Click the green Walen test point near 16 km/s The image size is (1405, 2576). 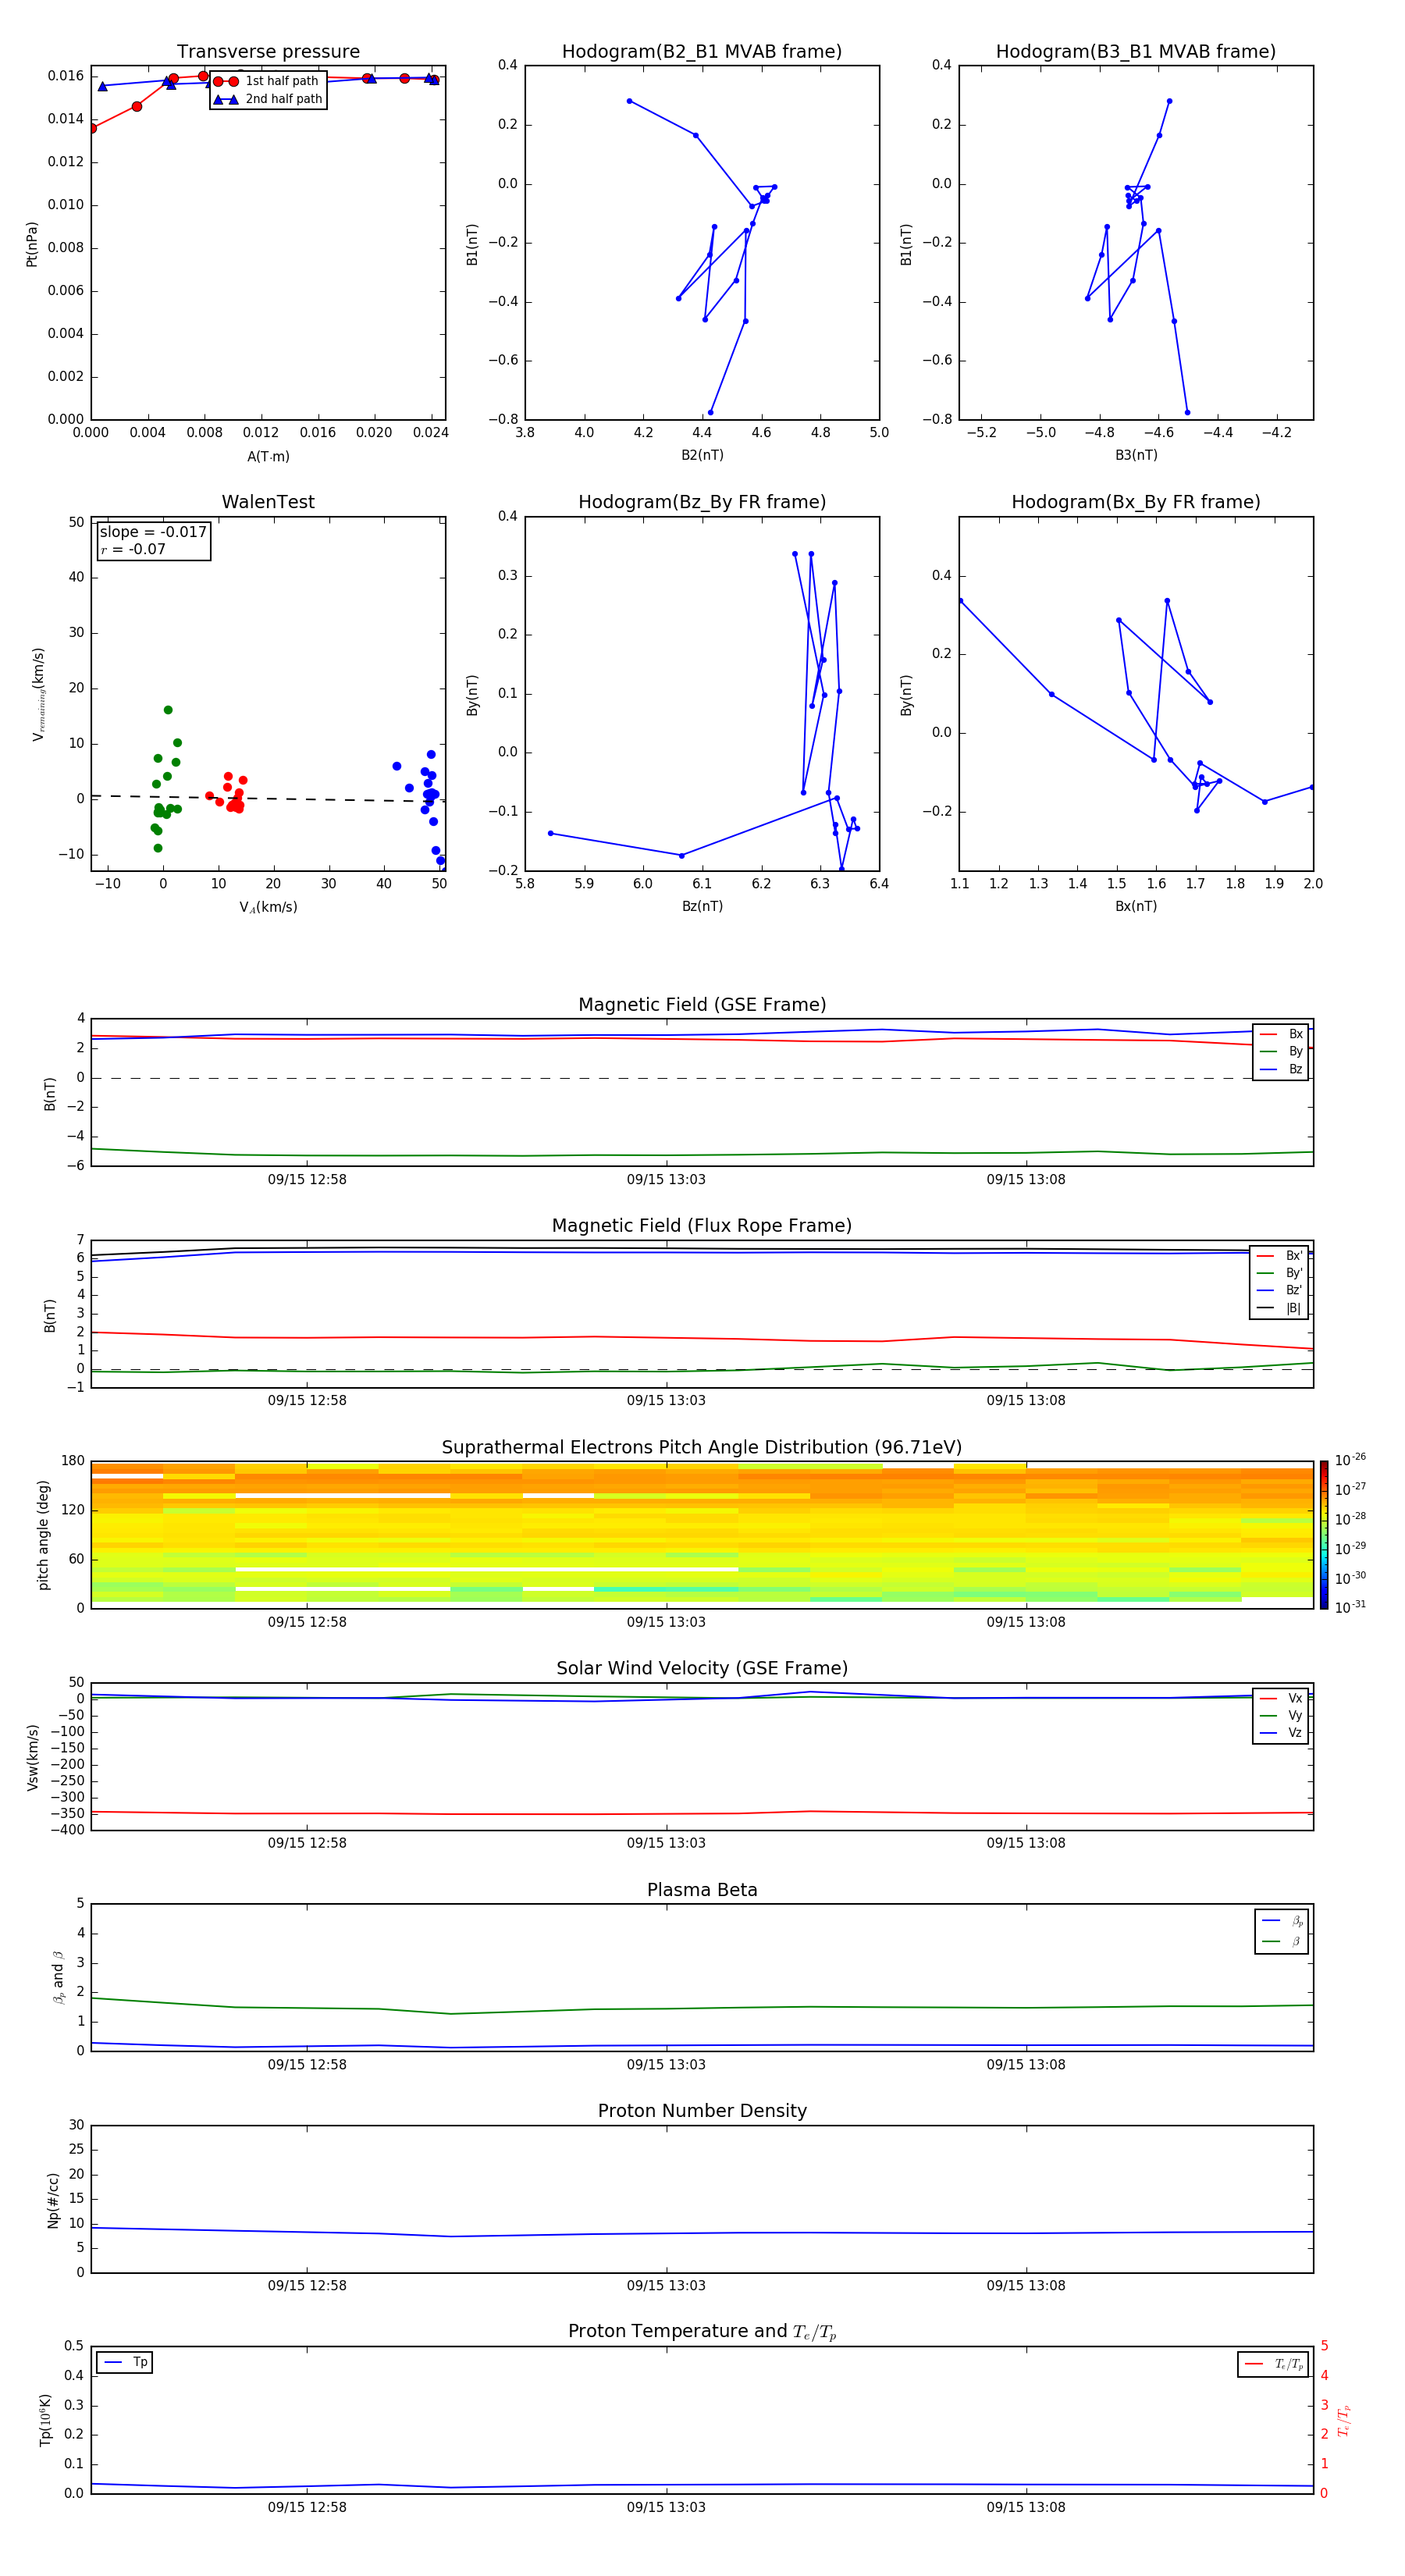coord(168,710)
